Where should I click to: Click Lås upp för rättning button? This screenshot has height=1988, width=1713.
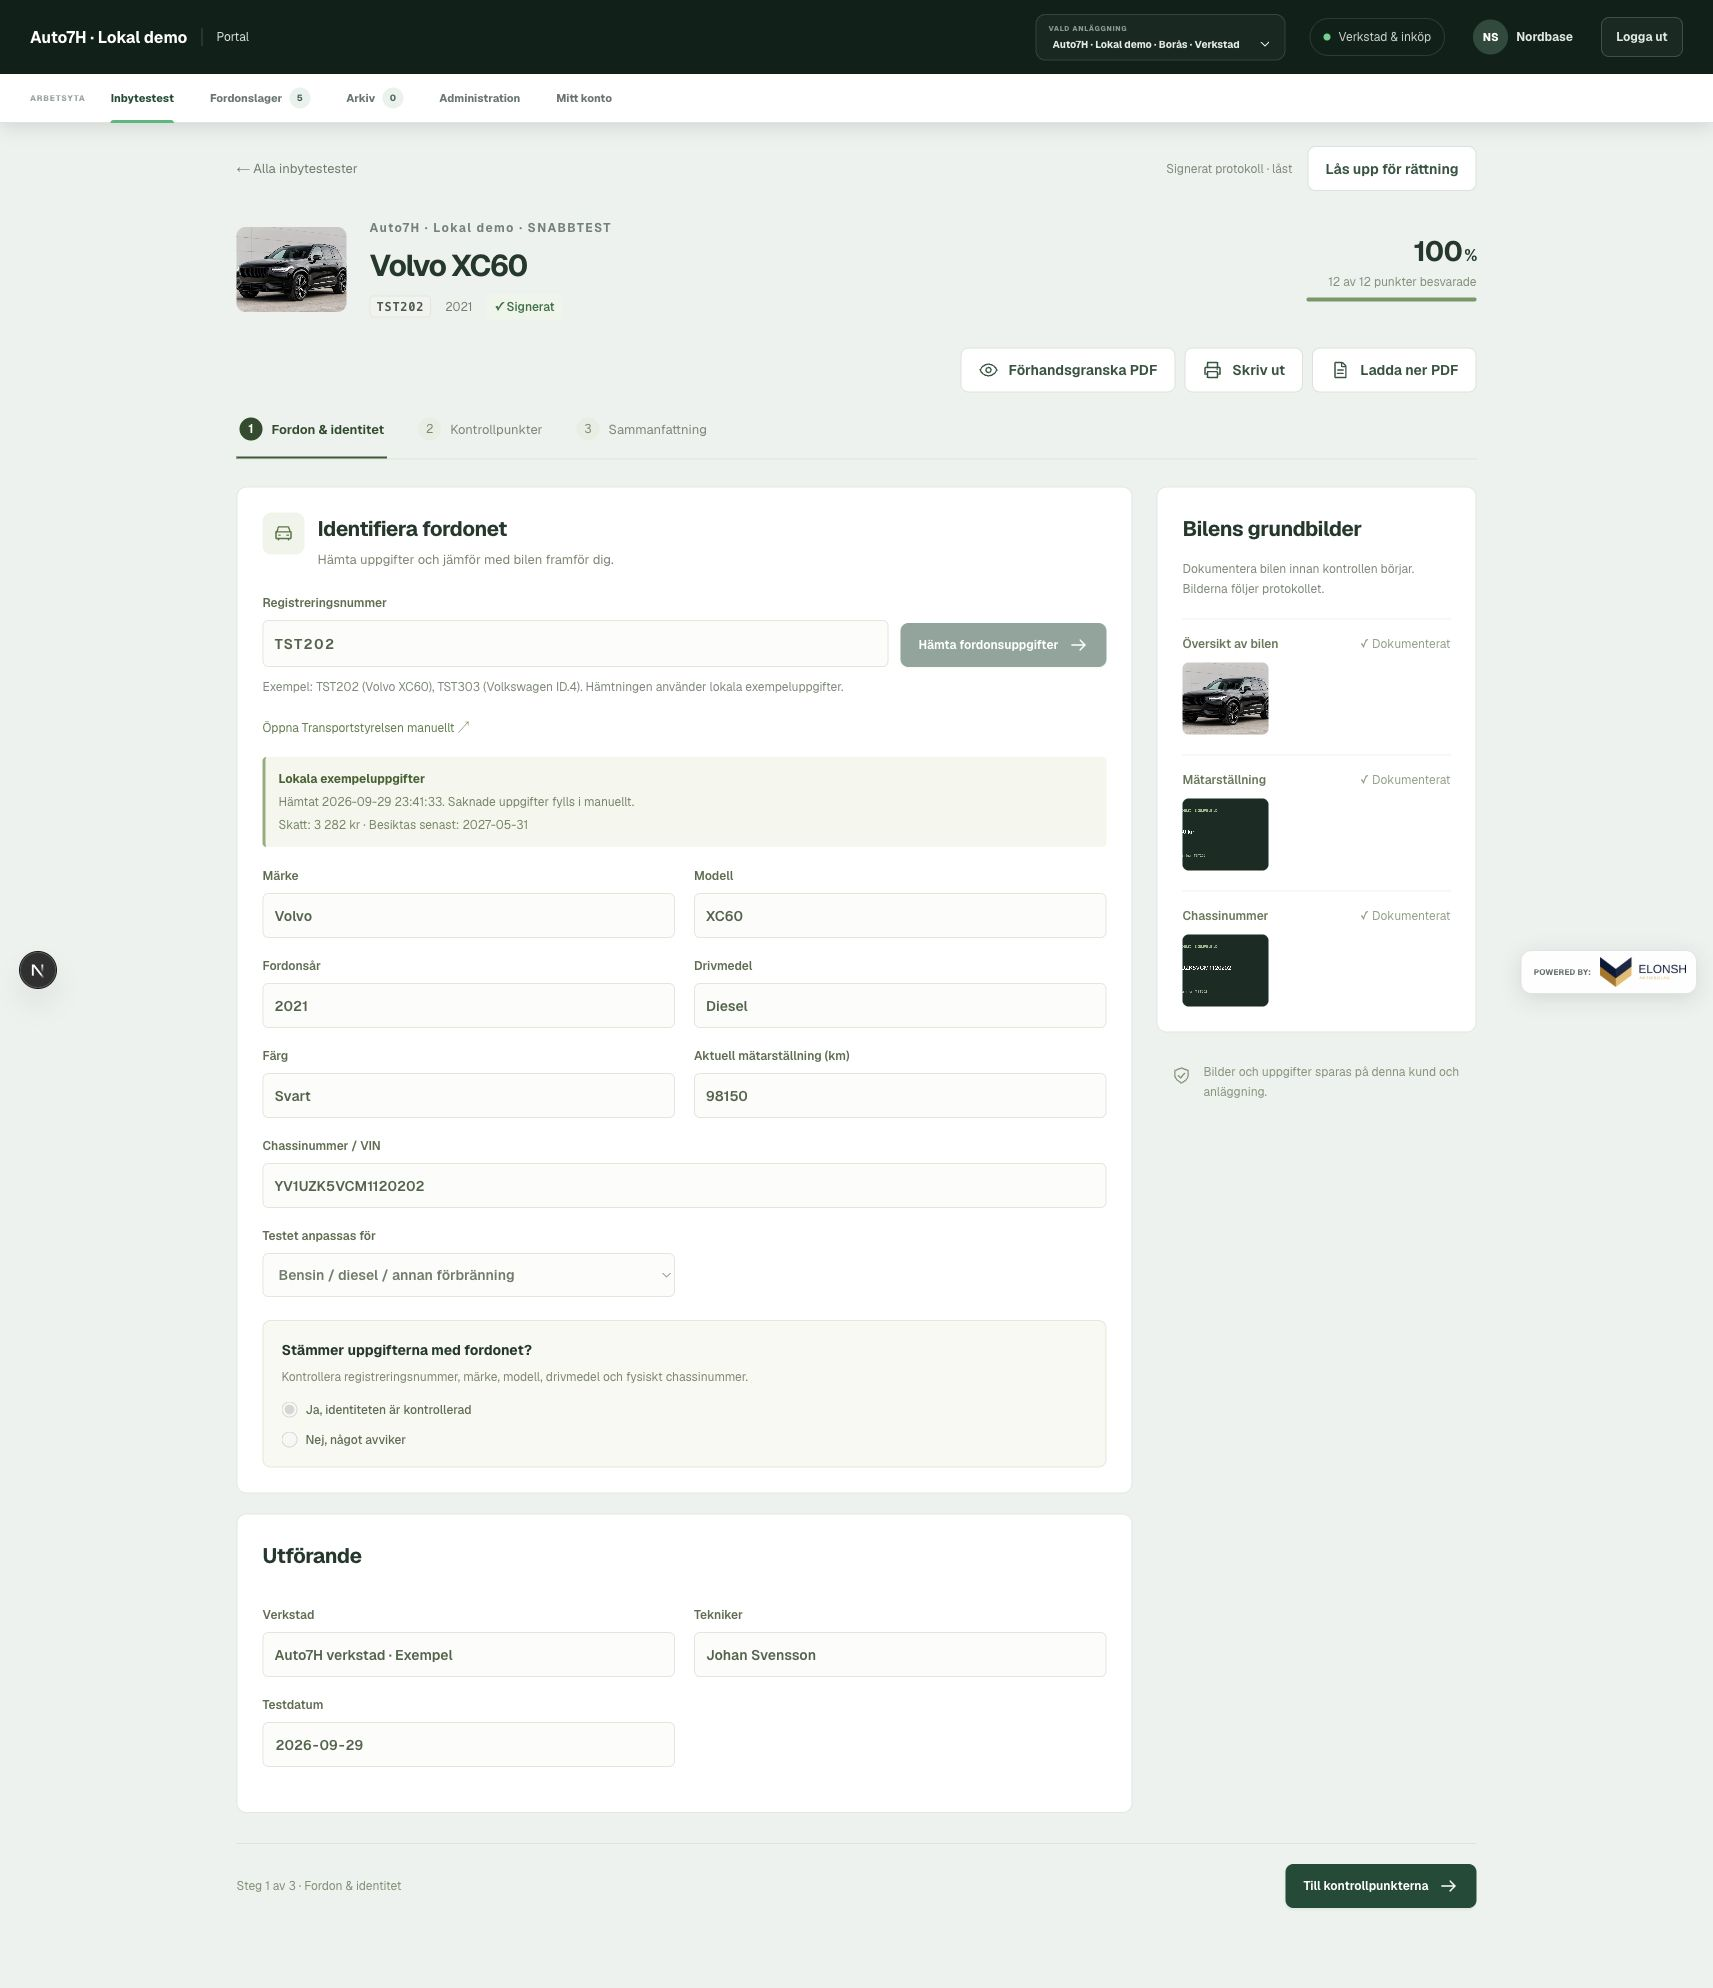1391,169
